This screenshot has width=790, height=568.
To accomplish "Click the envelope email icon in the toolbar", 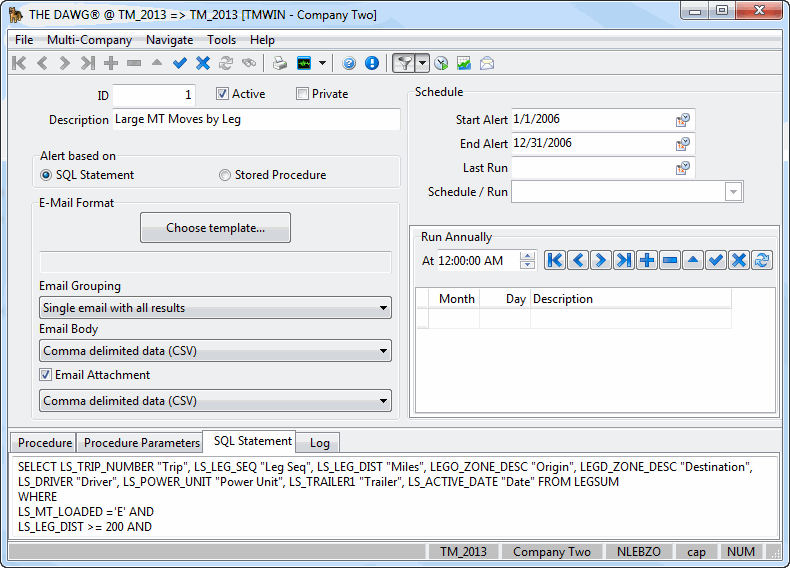I will pos(487,63).
